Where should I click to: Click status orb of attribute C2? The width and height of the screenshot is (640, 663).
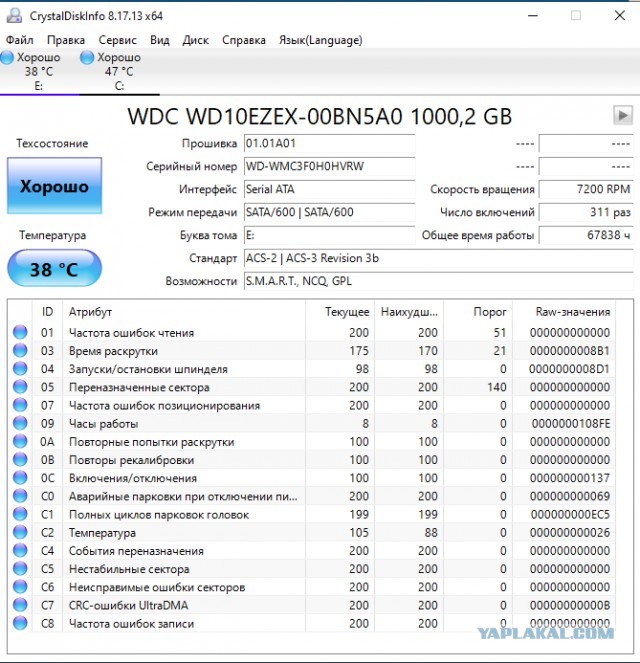tap(20, 532)
